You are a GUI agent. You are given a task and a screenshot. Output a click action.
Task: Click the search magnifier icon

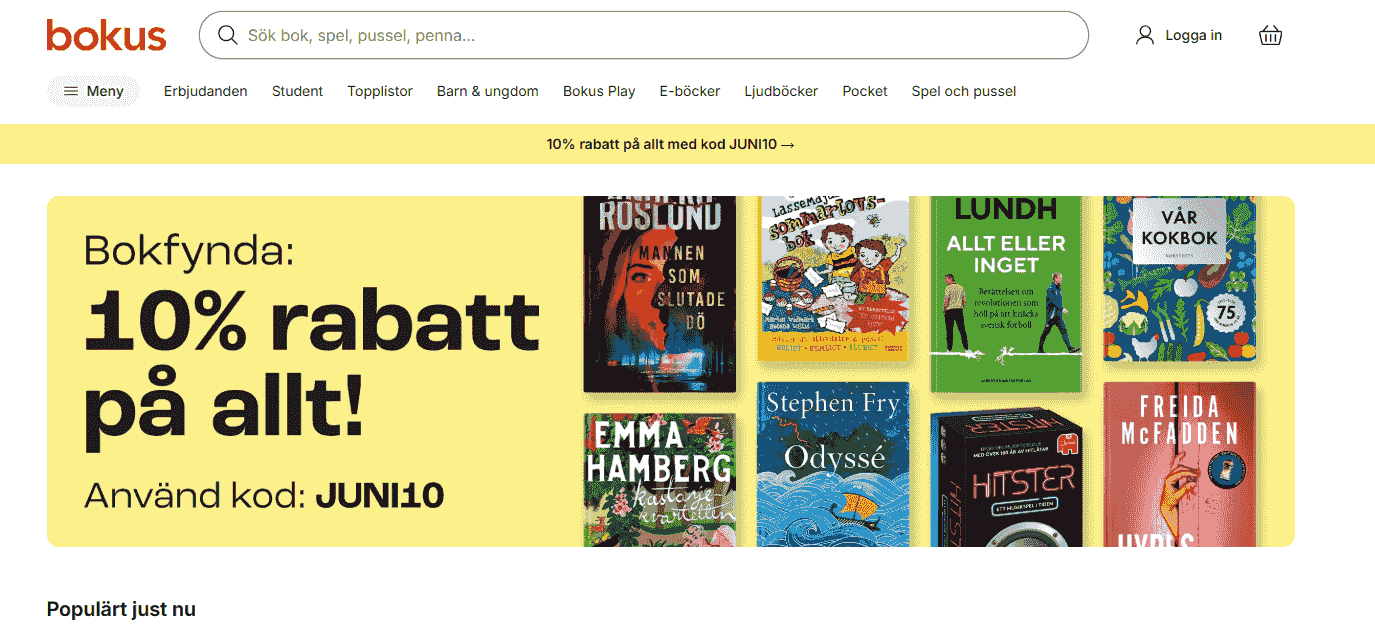point(228,36)
